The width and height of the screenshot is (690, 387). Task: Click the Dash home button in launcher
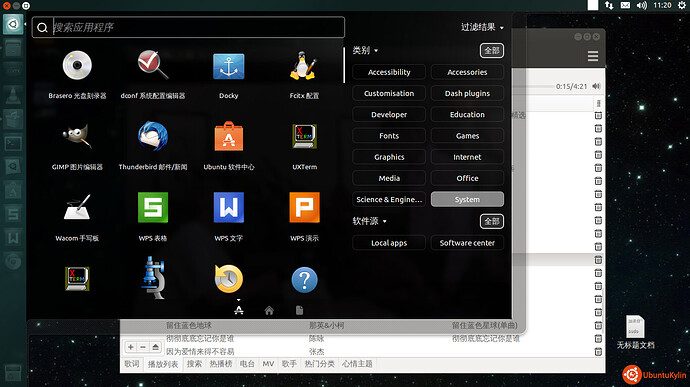pyautogui.click(x=13, y=24)
